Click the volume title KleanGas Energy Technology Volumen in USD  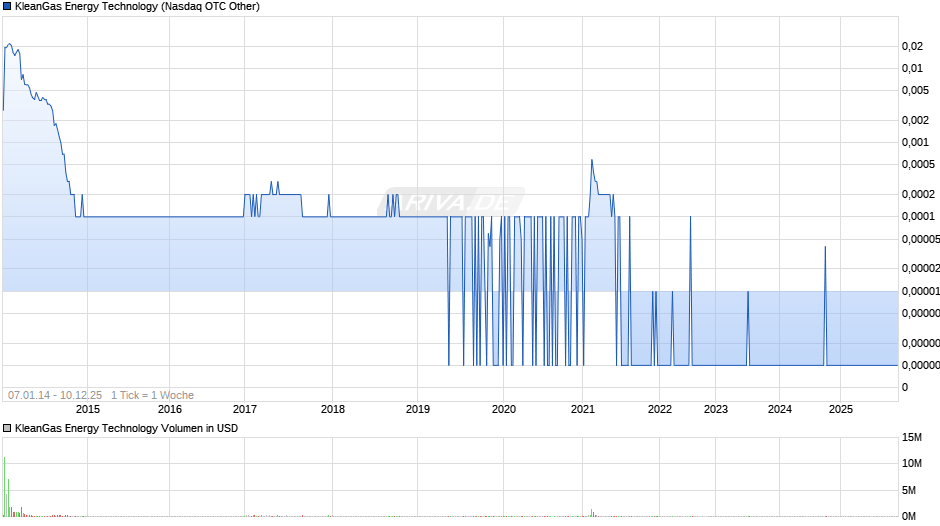click(126, 428)
